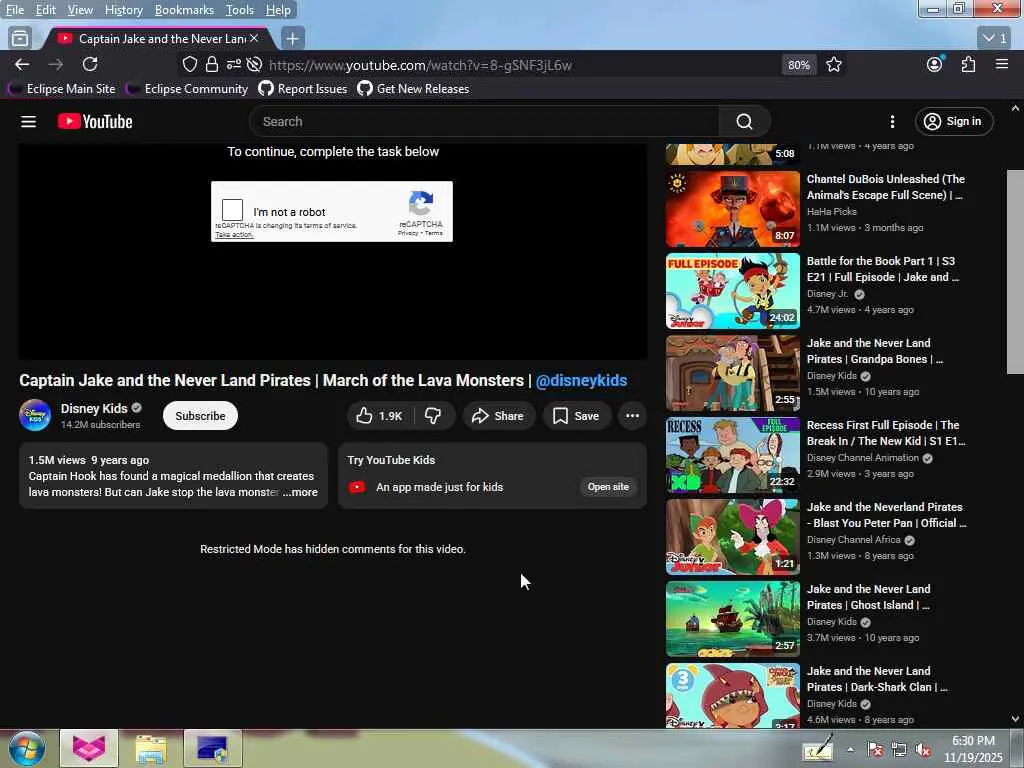This screenshot has height=768, width=1024.
Task: Open the View menu
Action: pos(80,10)
